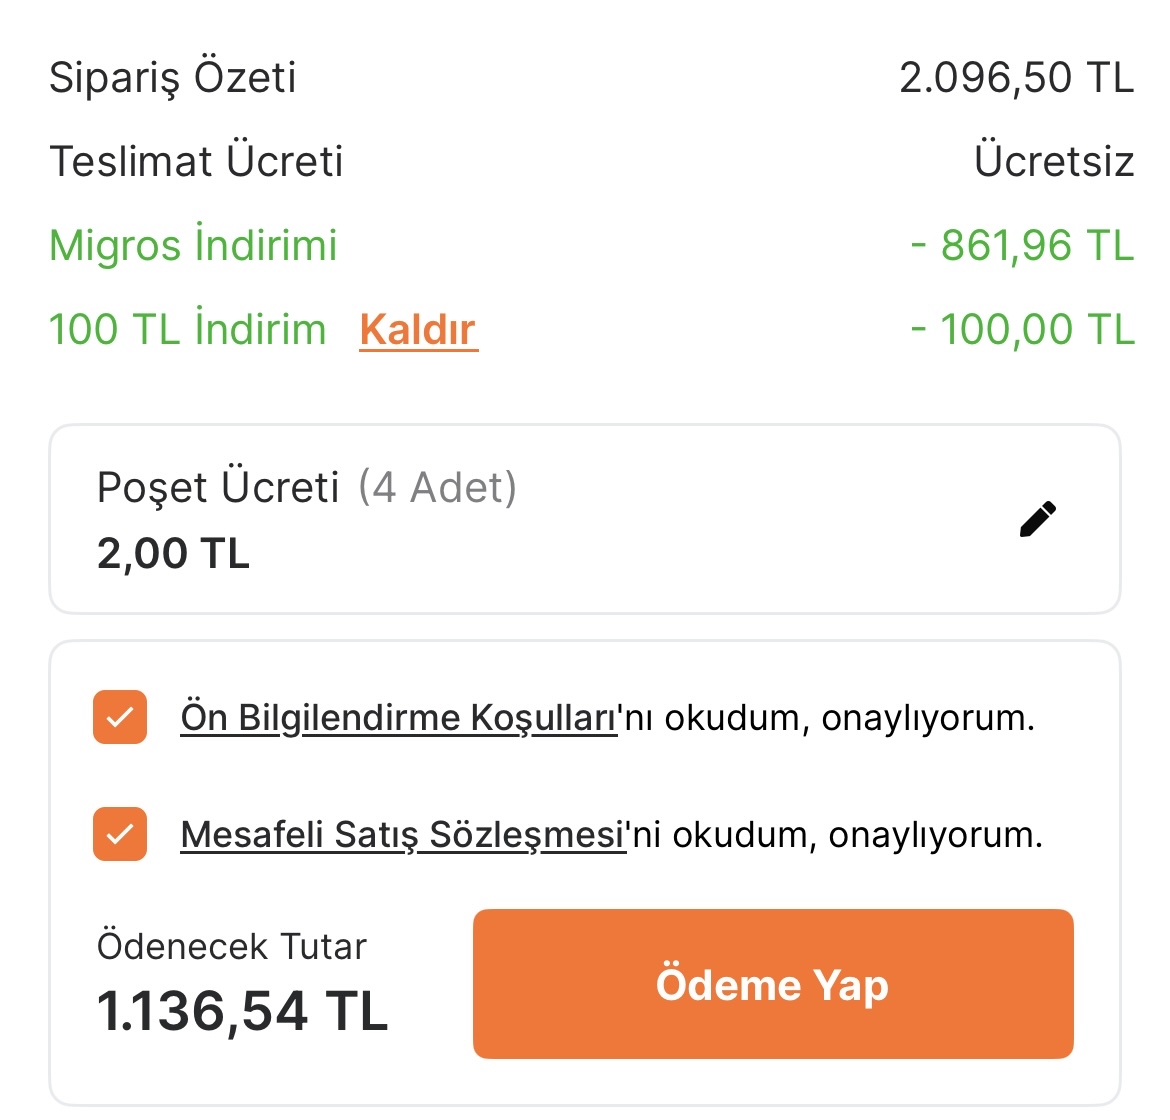Click the Migros İndirimi label
This screenshot has height=1120, width=1170.
coord(193,245)
